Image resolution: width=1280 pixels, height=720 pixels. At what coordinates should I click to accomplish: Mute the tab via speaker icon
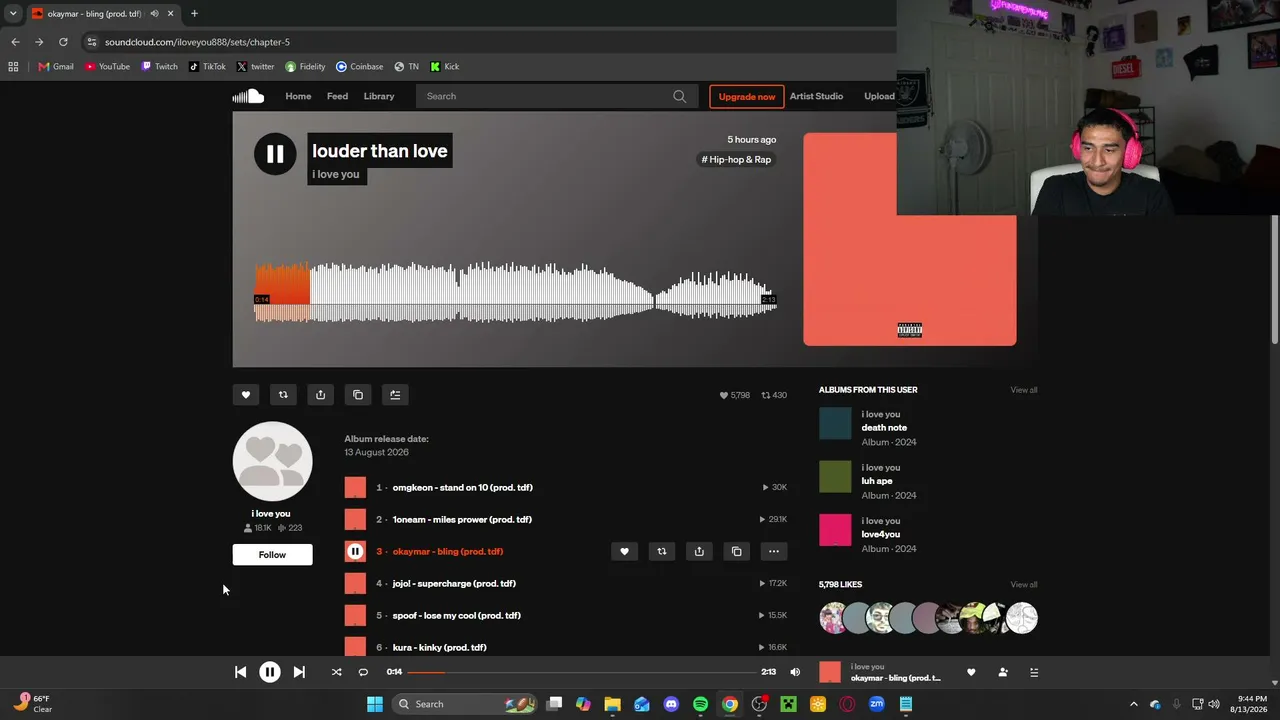(x=154, y=14)
